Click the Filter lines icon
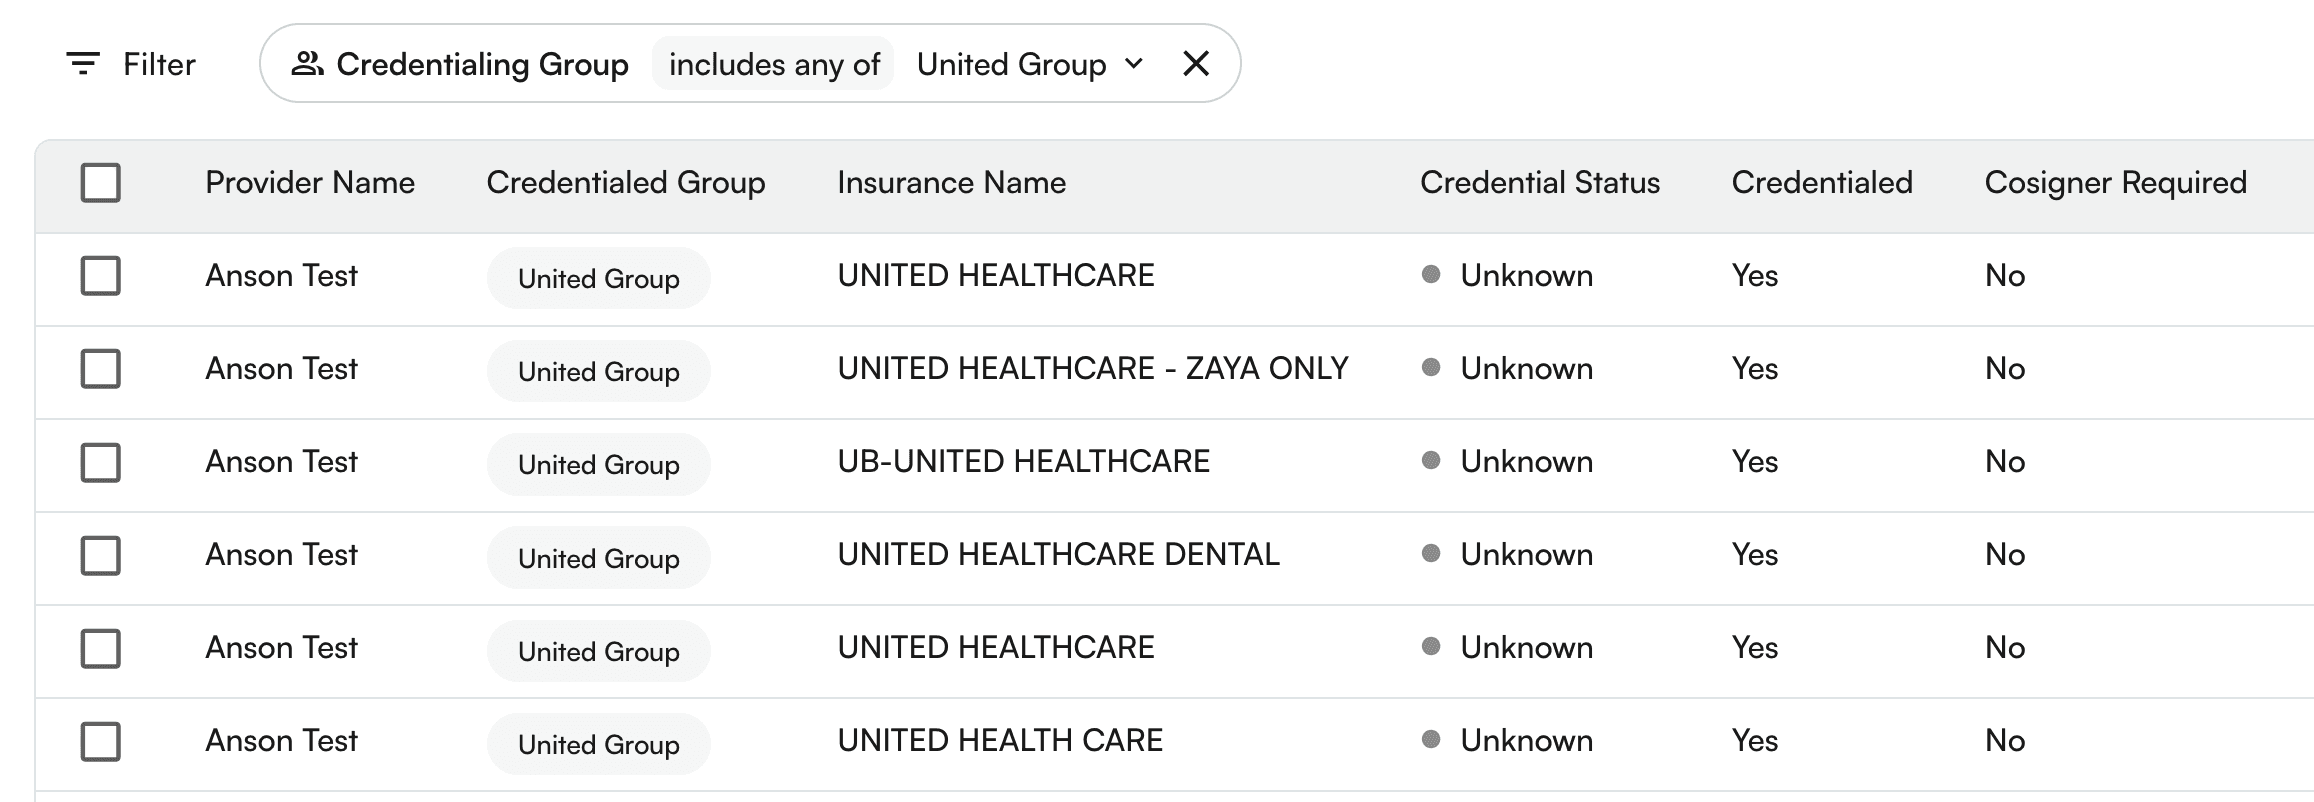The width and height of the screenshot is (2314, 802). tap(82, 64)
